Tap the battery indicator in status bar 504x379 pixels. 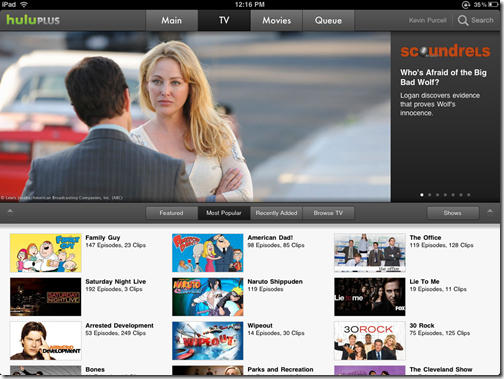pyautogui.click(x=493, y=5)
